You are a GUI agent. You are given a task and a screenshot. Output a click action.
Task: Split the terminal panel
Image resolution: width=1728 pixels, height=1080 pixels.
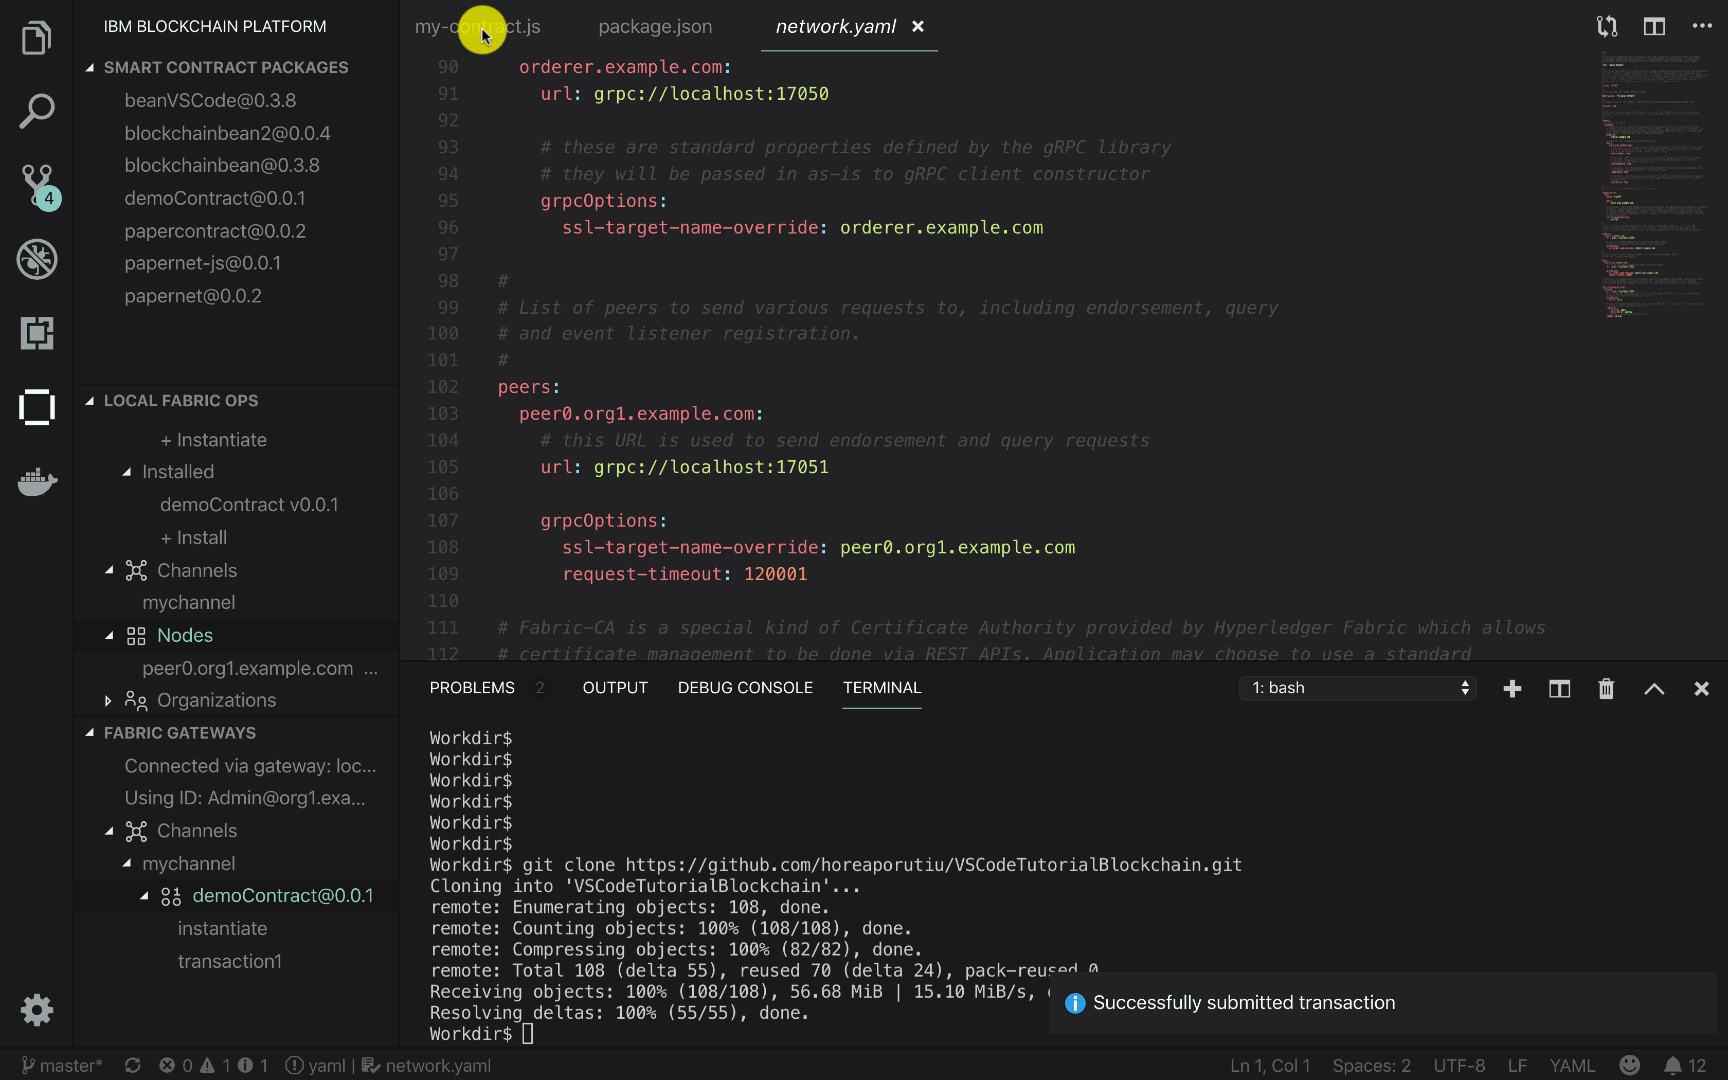click(x=1559, y=688)
